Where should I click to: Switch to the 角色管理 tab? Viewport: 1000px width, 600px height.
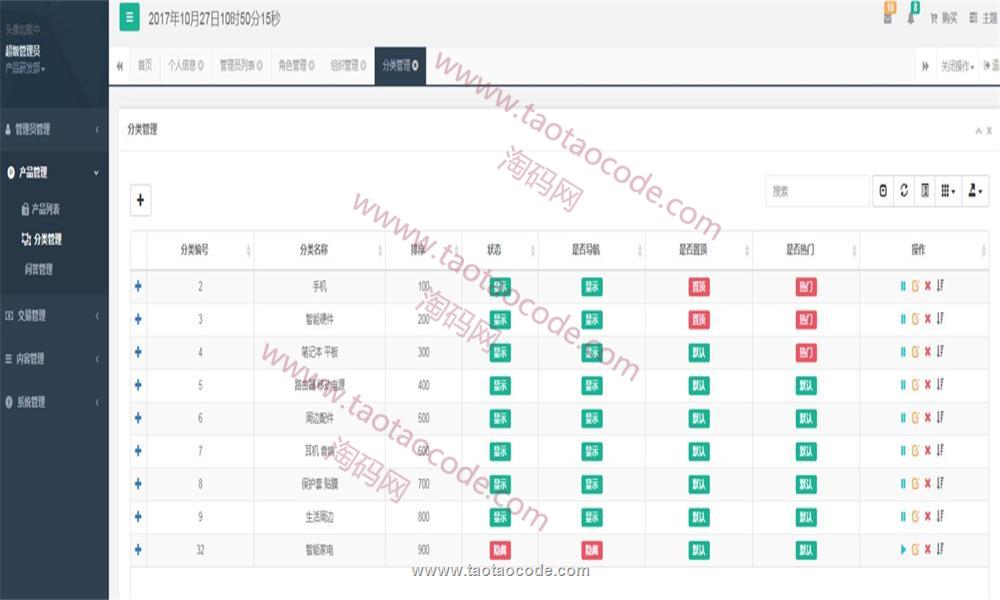pos(295,66)
